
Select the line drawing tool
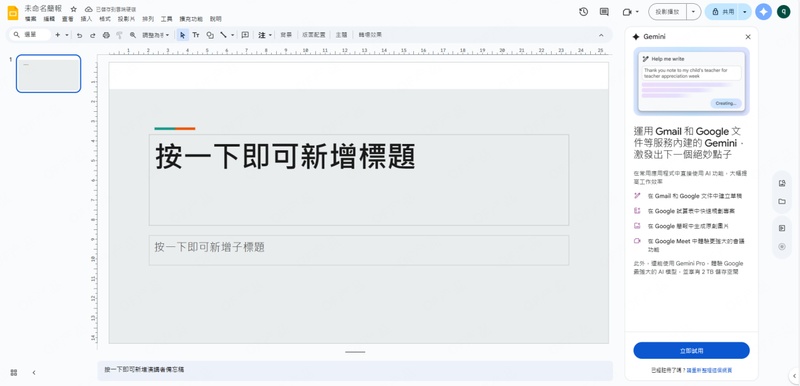click(x=223, y=35)
